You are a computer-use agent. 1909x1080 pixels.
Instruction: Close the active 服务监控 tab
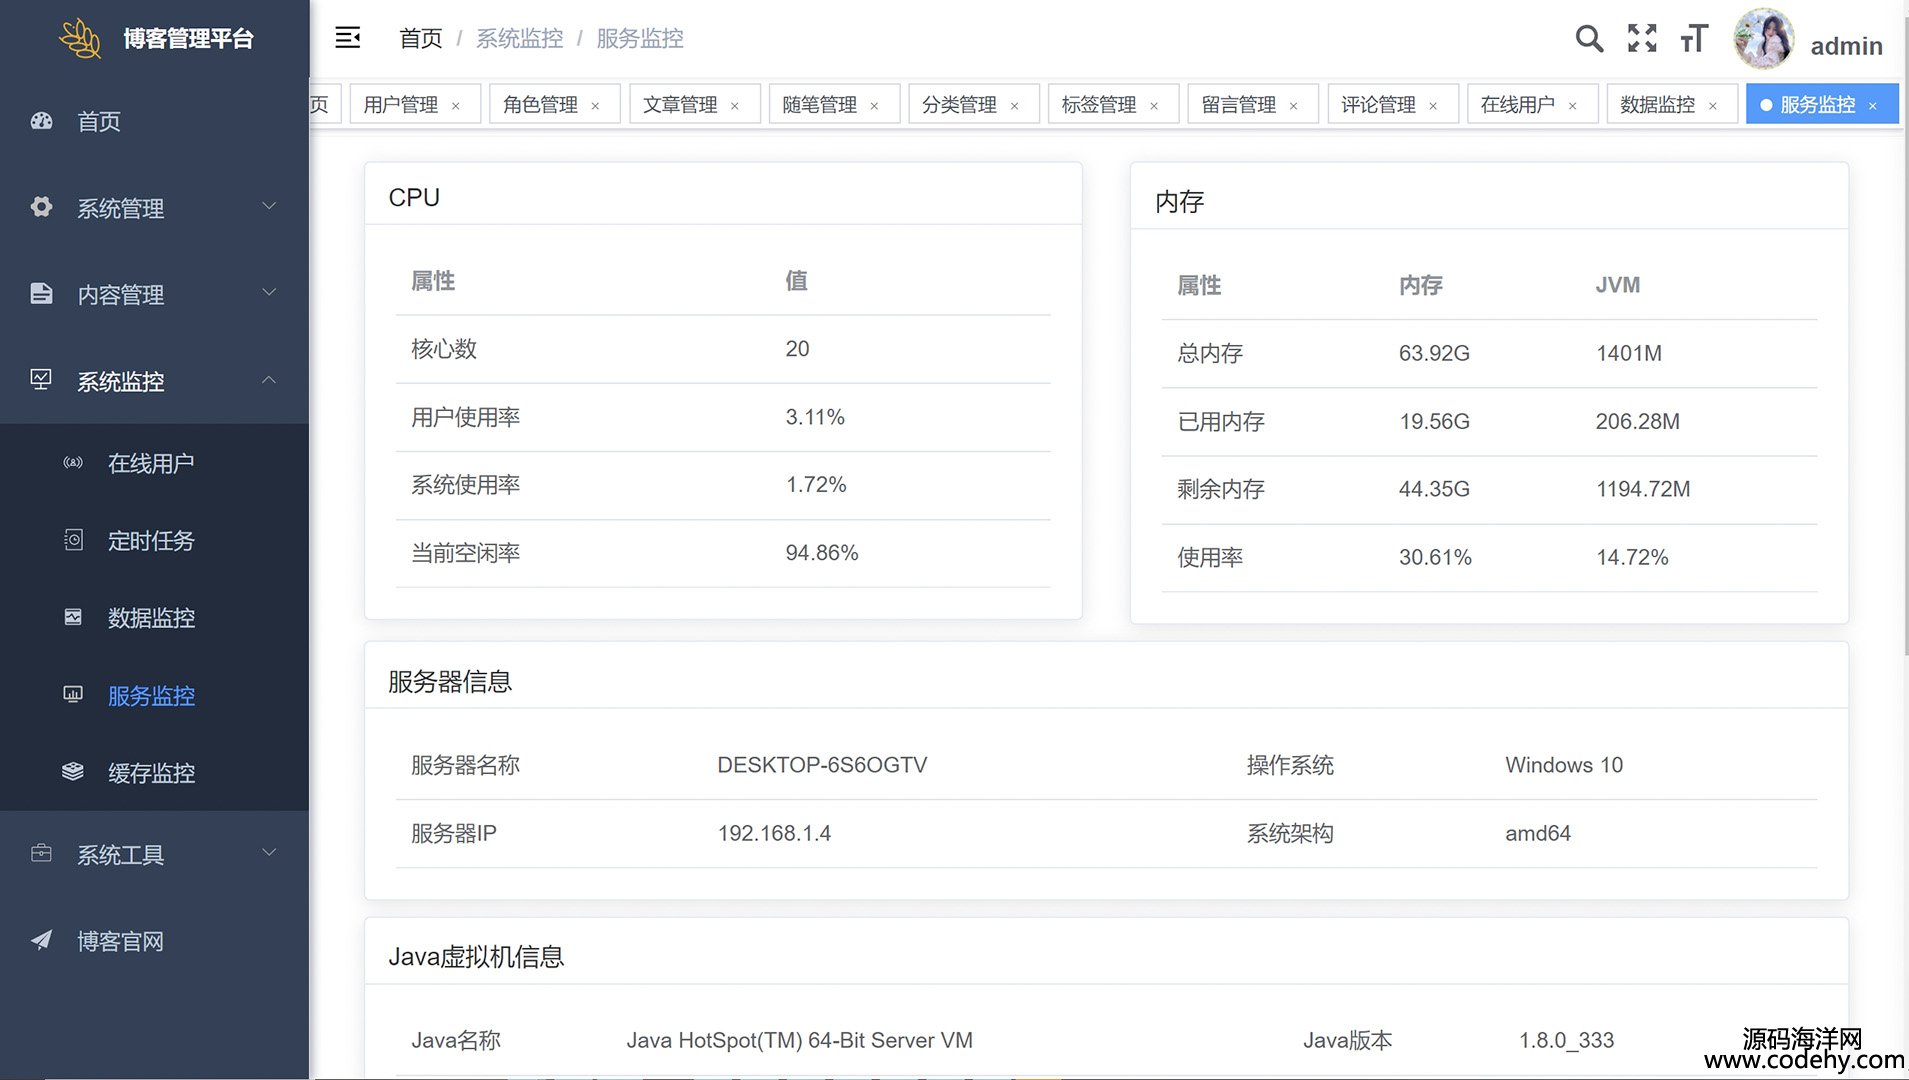point(1873,106)
